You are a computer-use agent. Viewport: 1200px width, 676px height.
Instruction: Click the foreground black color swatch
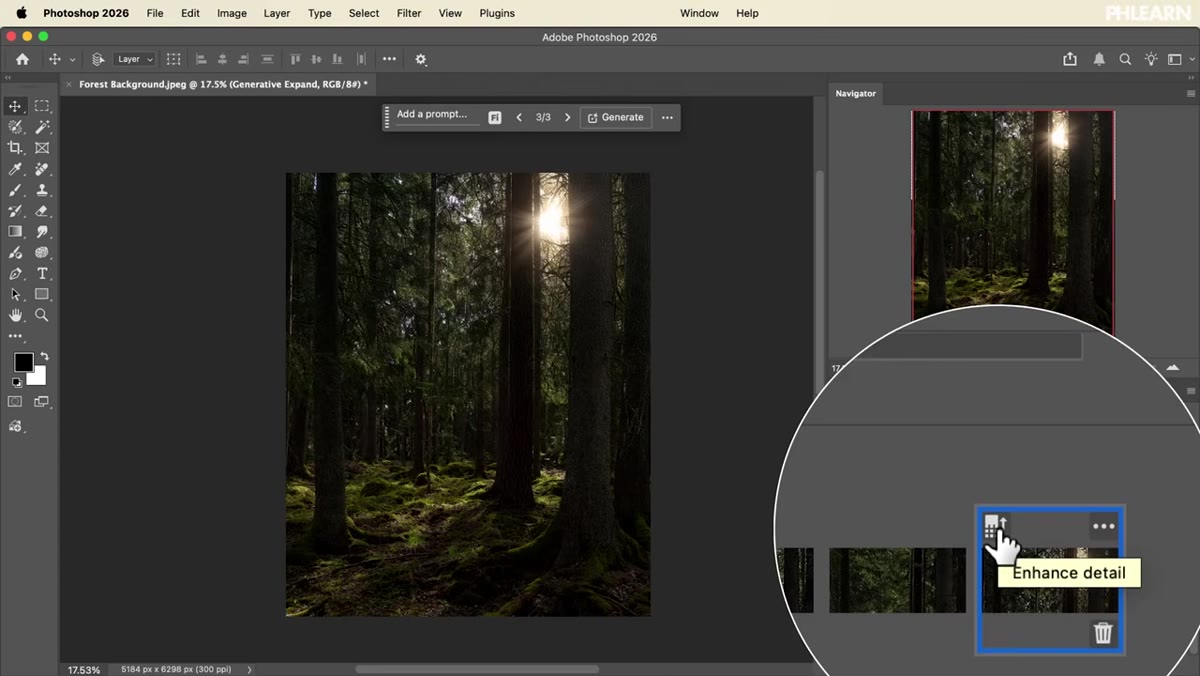click(23, 362)
